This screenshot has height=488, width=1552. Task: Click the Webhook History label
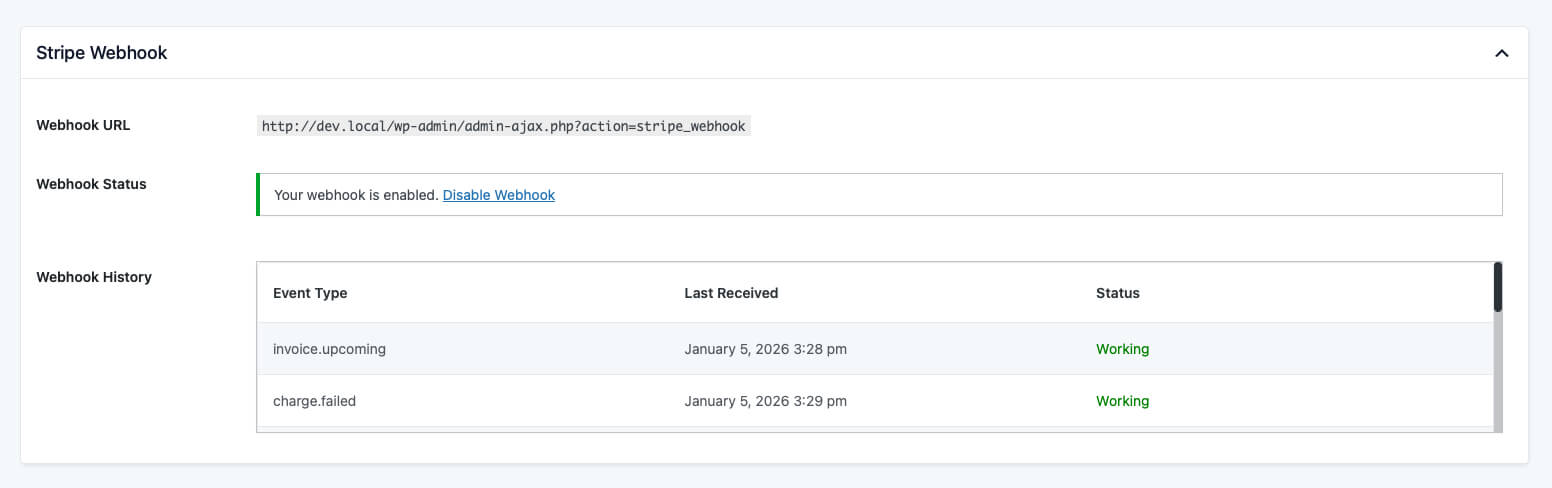coord(94,277)
